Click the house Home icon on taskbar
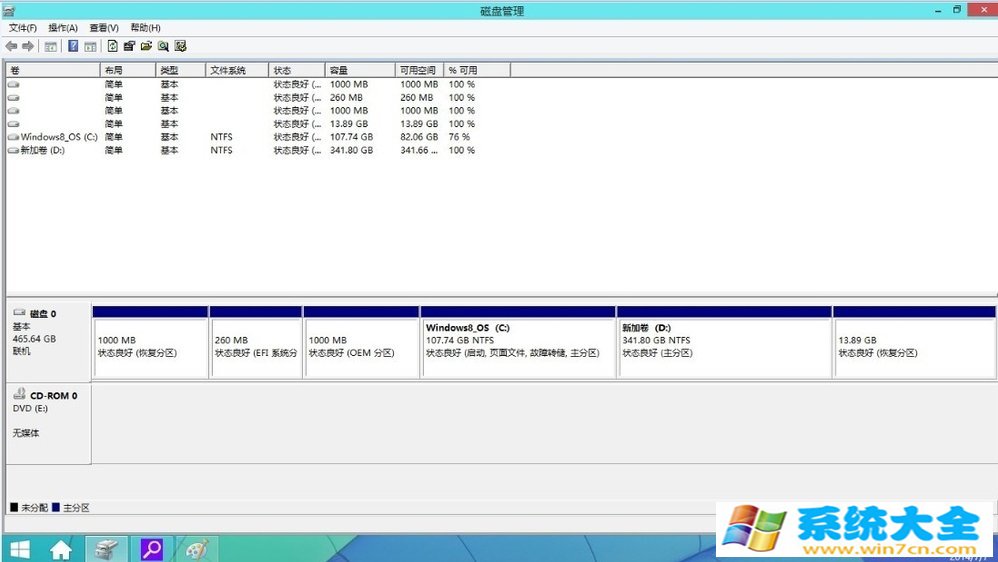The width and height of the screenshot is (998, 562). 61,550
